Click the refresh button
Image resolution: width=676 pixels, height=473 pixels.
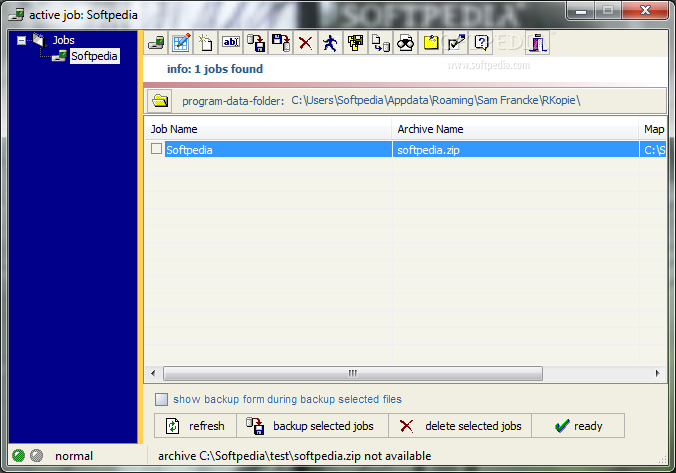pos(195,426)
